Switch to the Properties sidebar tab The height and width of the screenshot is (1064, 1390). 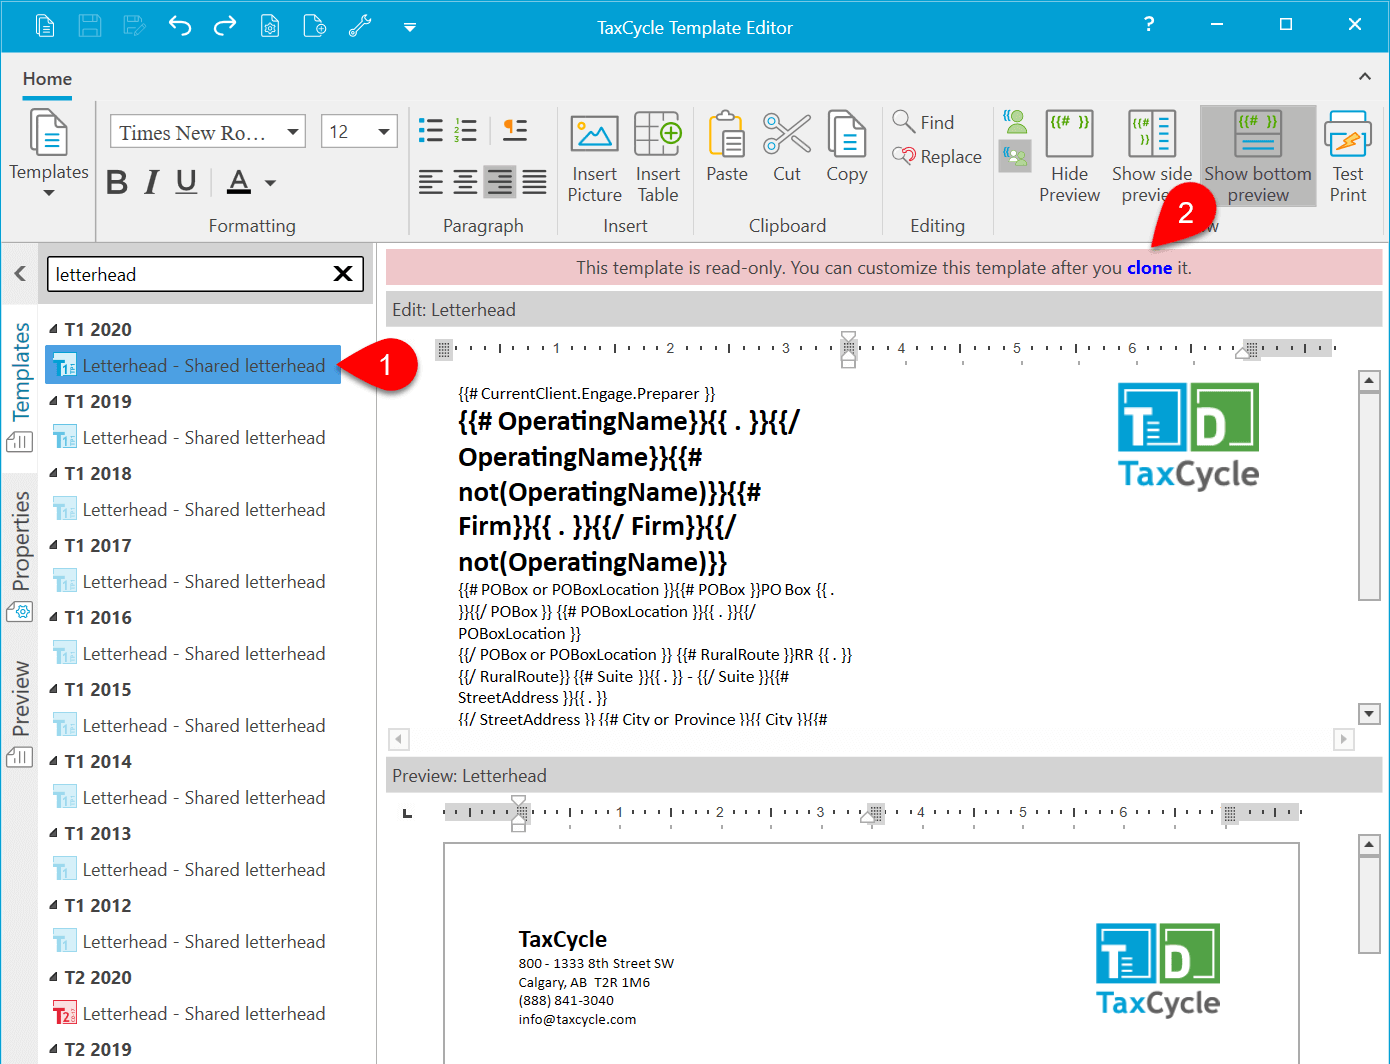click(x=21, y=557)
